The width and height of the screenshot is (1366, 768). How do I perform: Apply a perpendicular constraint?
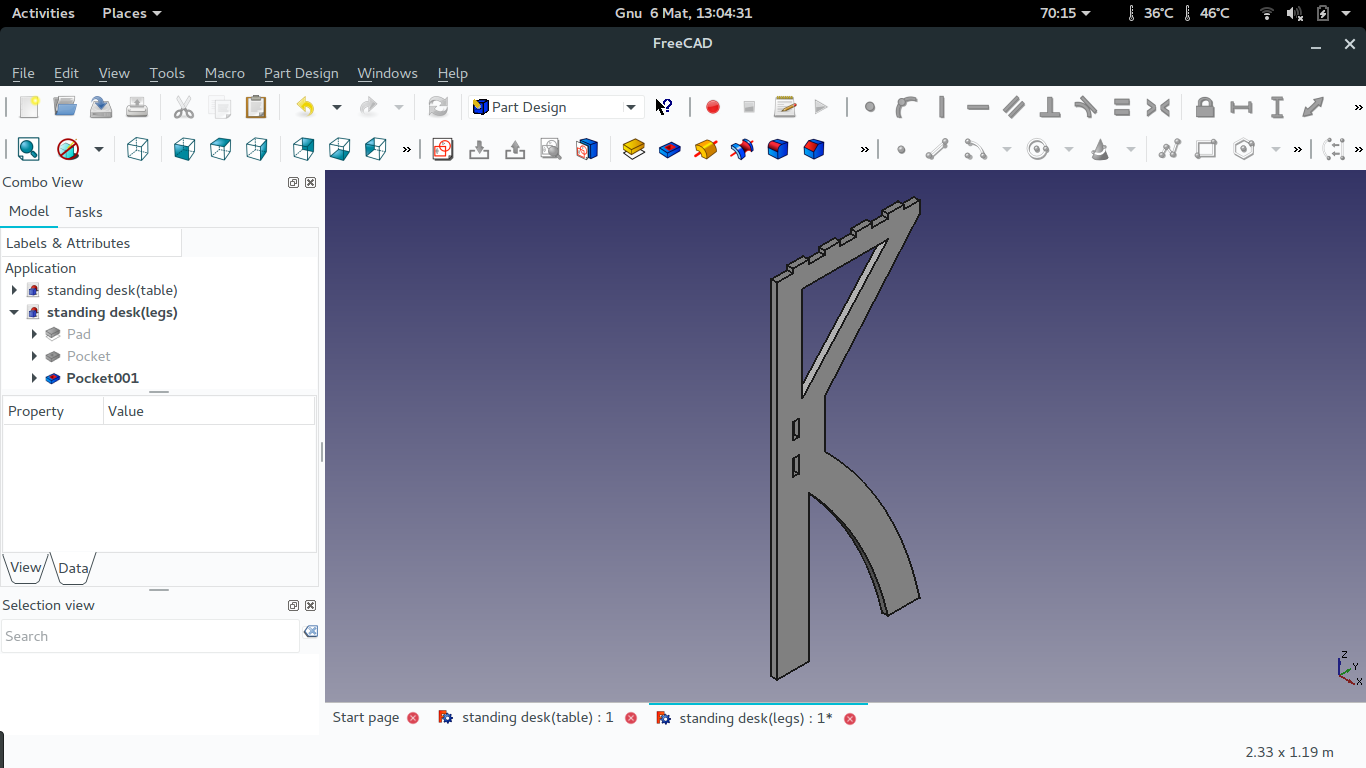1049,107
